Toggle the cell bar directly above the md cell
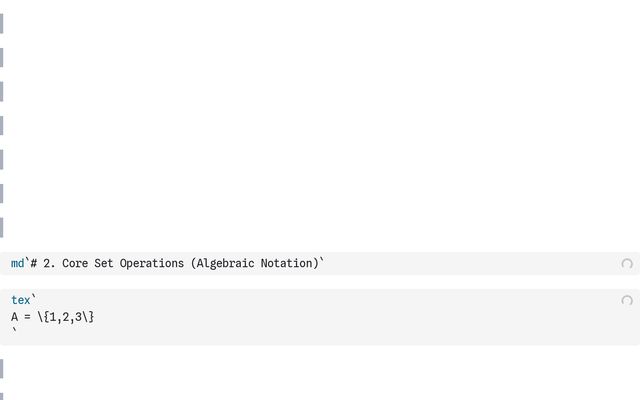Viewport: 640px width, 400px height. tap(2, 227)
